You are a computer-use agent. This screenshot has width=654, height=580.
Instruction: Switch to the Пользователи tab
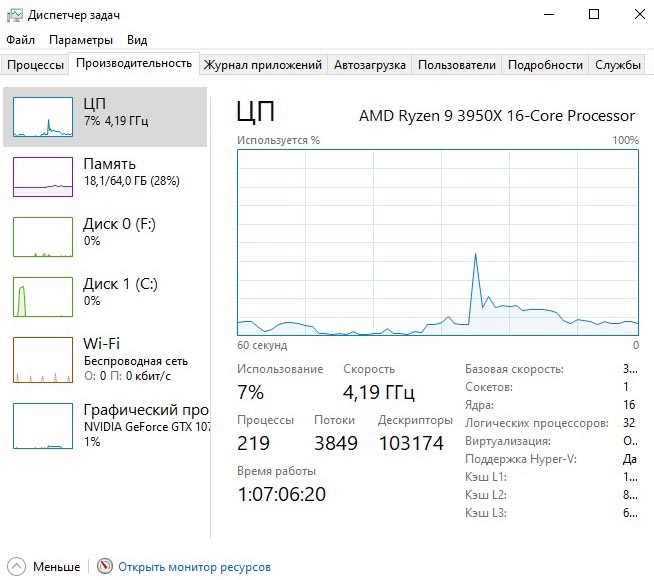point(456,65)
